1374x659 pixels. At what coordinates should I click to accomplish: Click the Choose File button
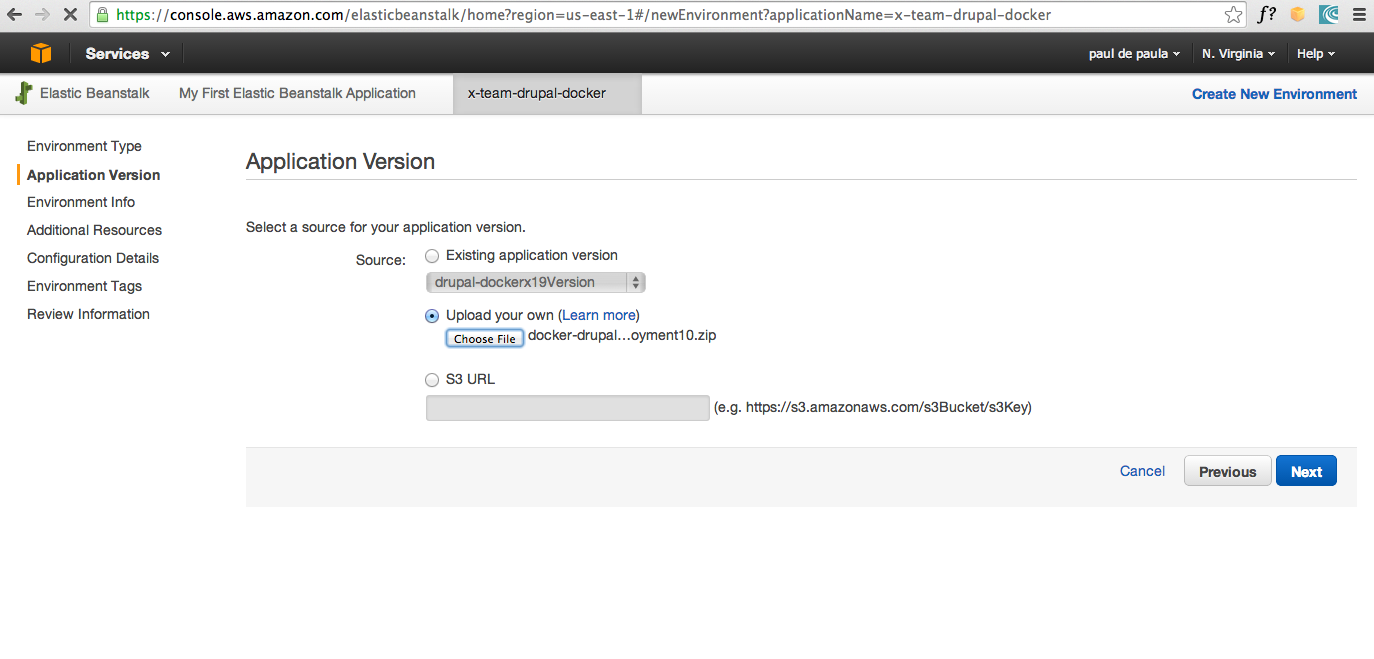click(x=485, y=339)
